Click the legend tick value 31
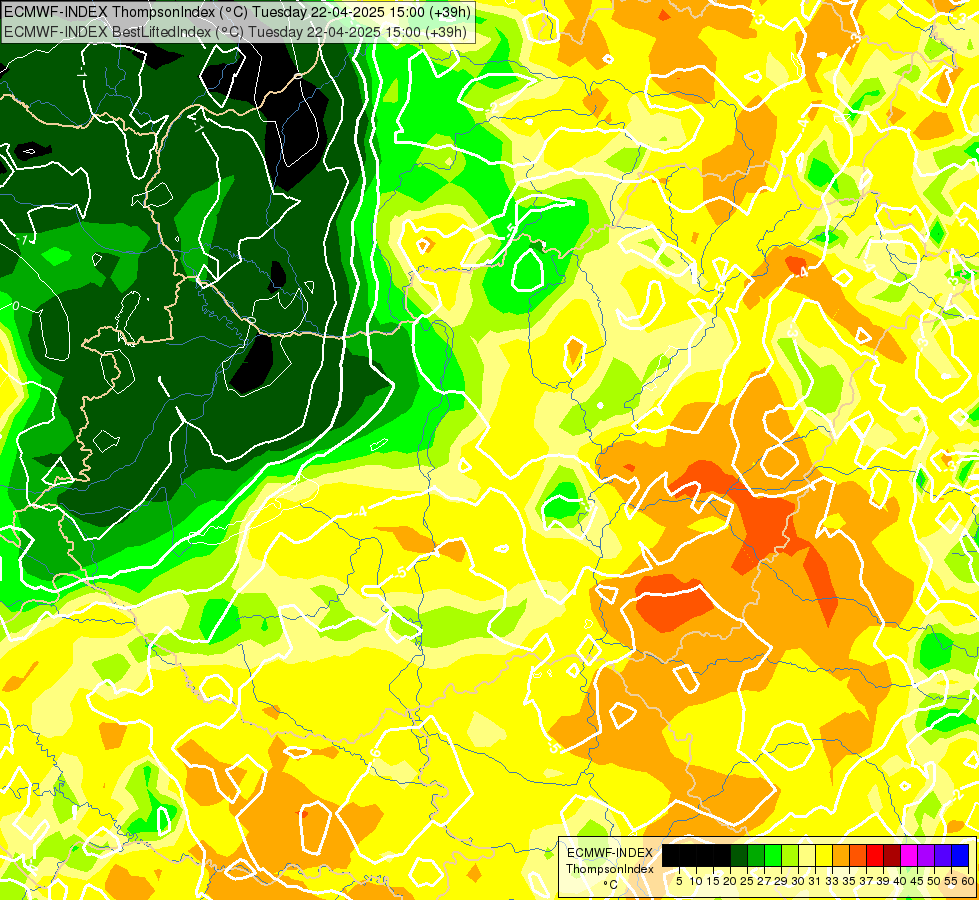Viewport: 979px width, 900px height. pos(815,881)
